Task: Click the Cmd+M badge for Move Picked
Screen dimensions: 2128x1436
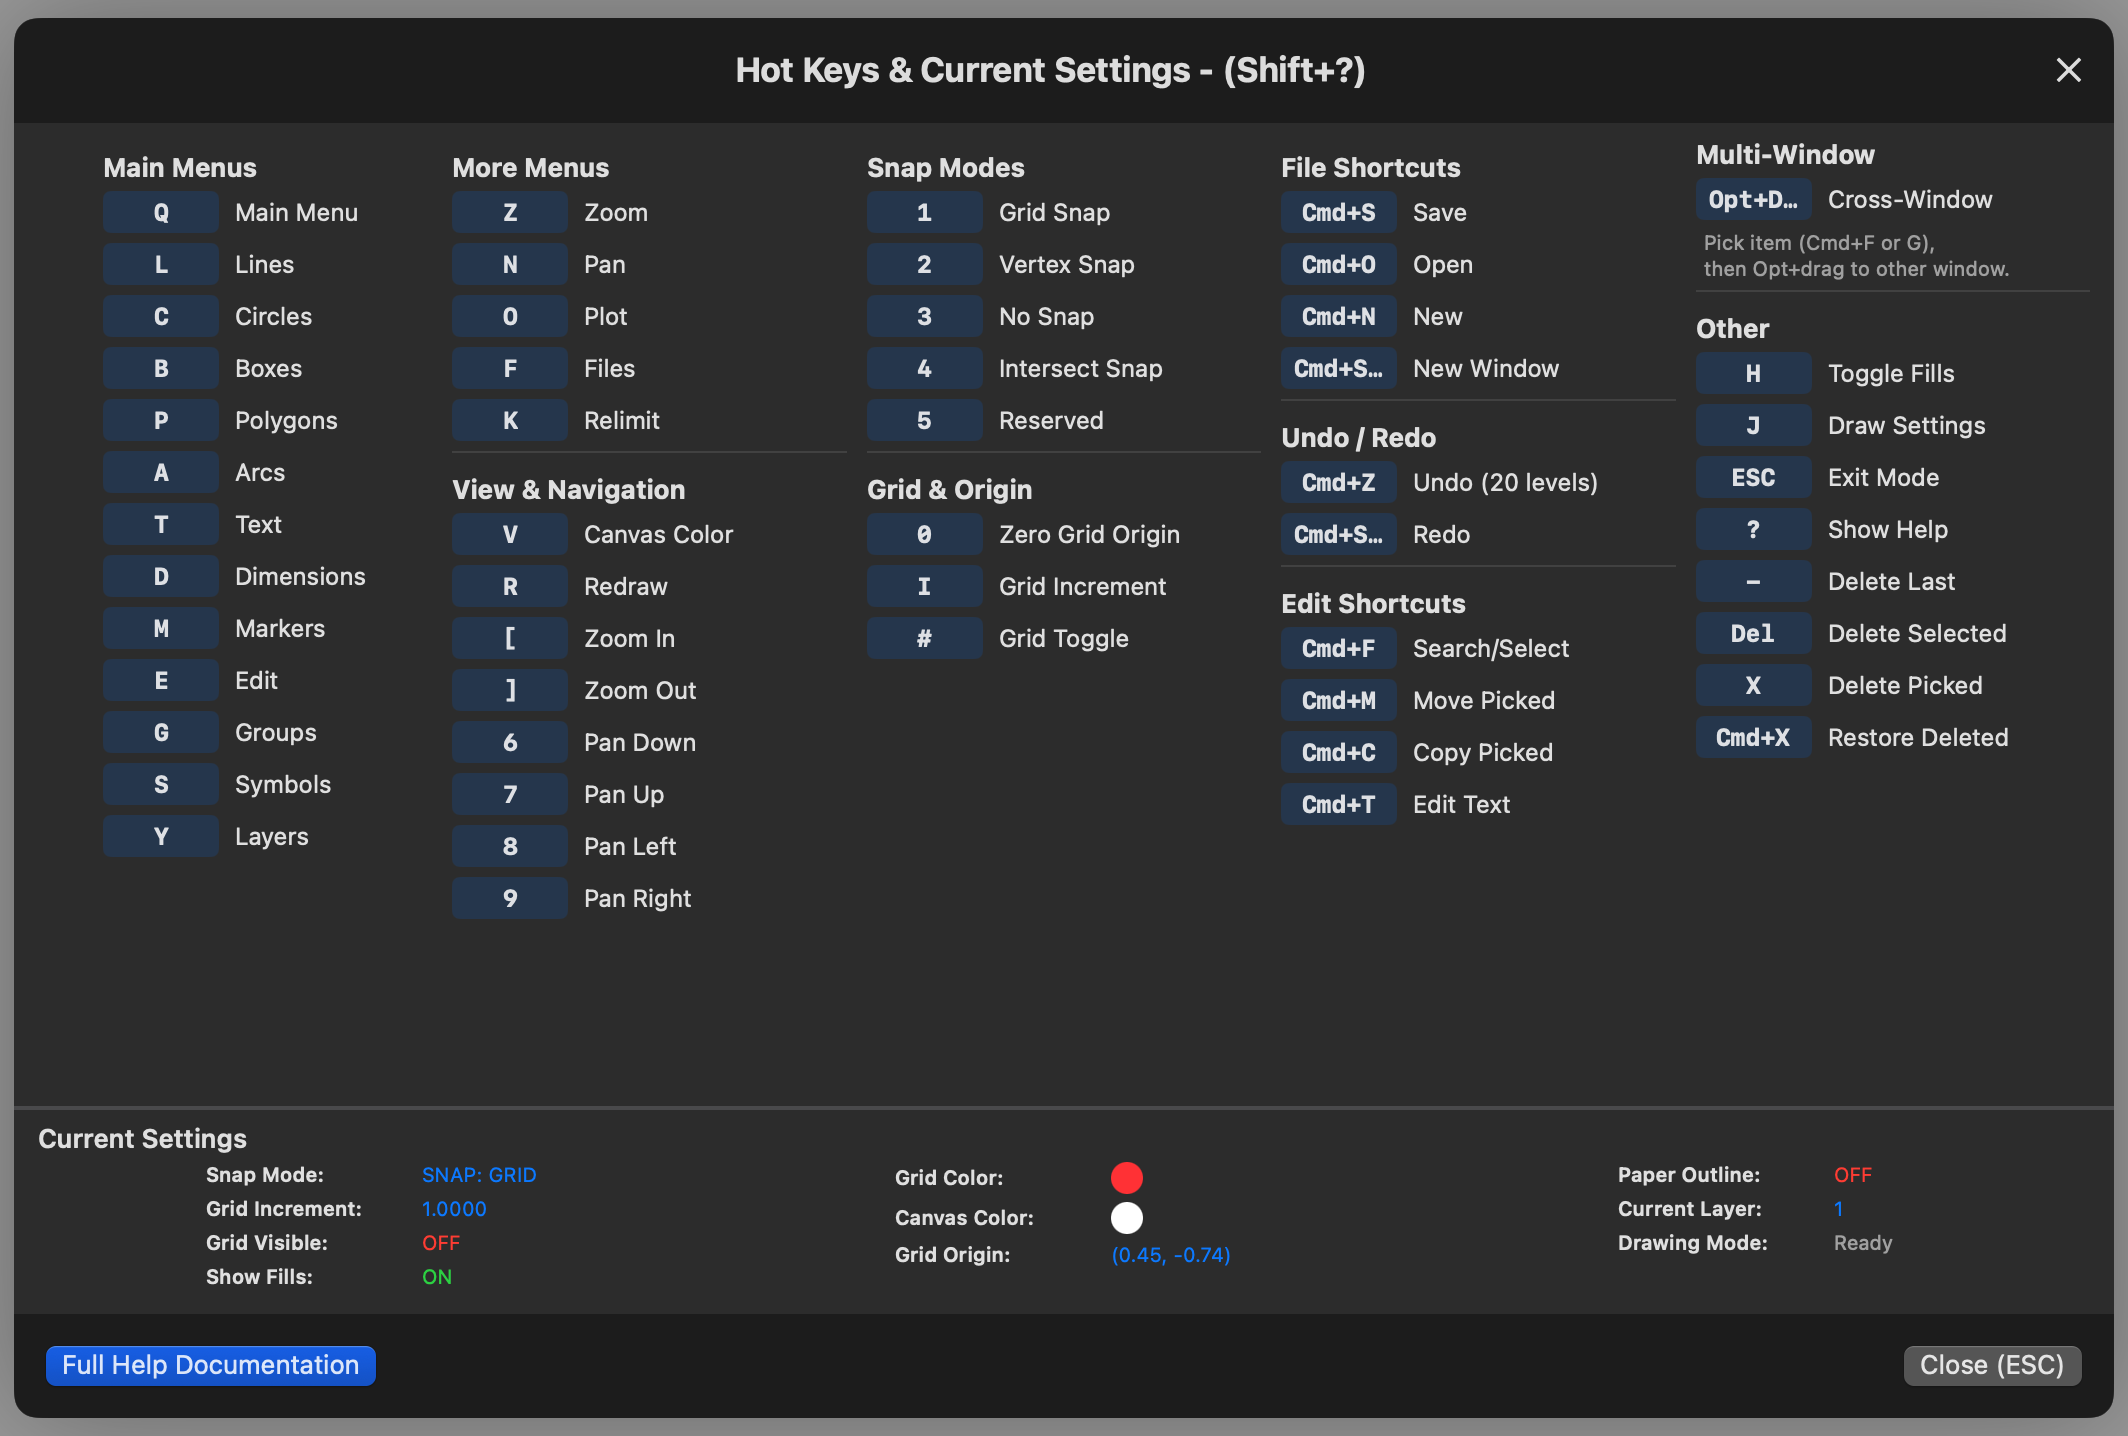Action: pyautogui.click(x=1339, y=700)
